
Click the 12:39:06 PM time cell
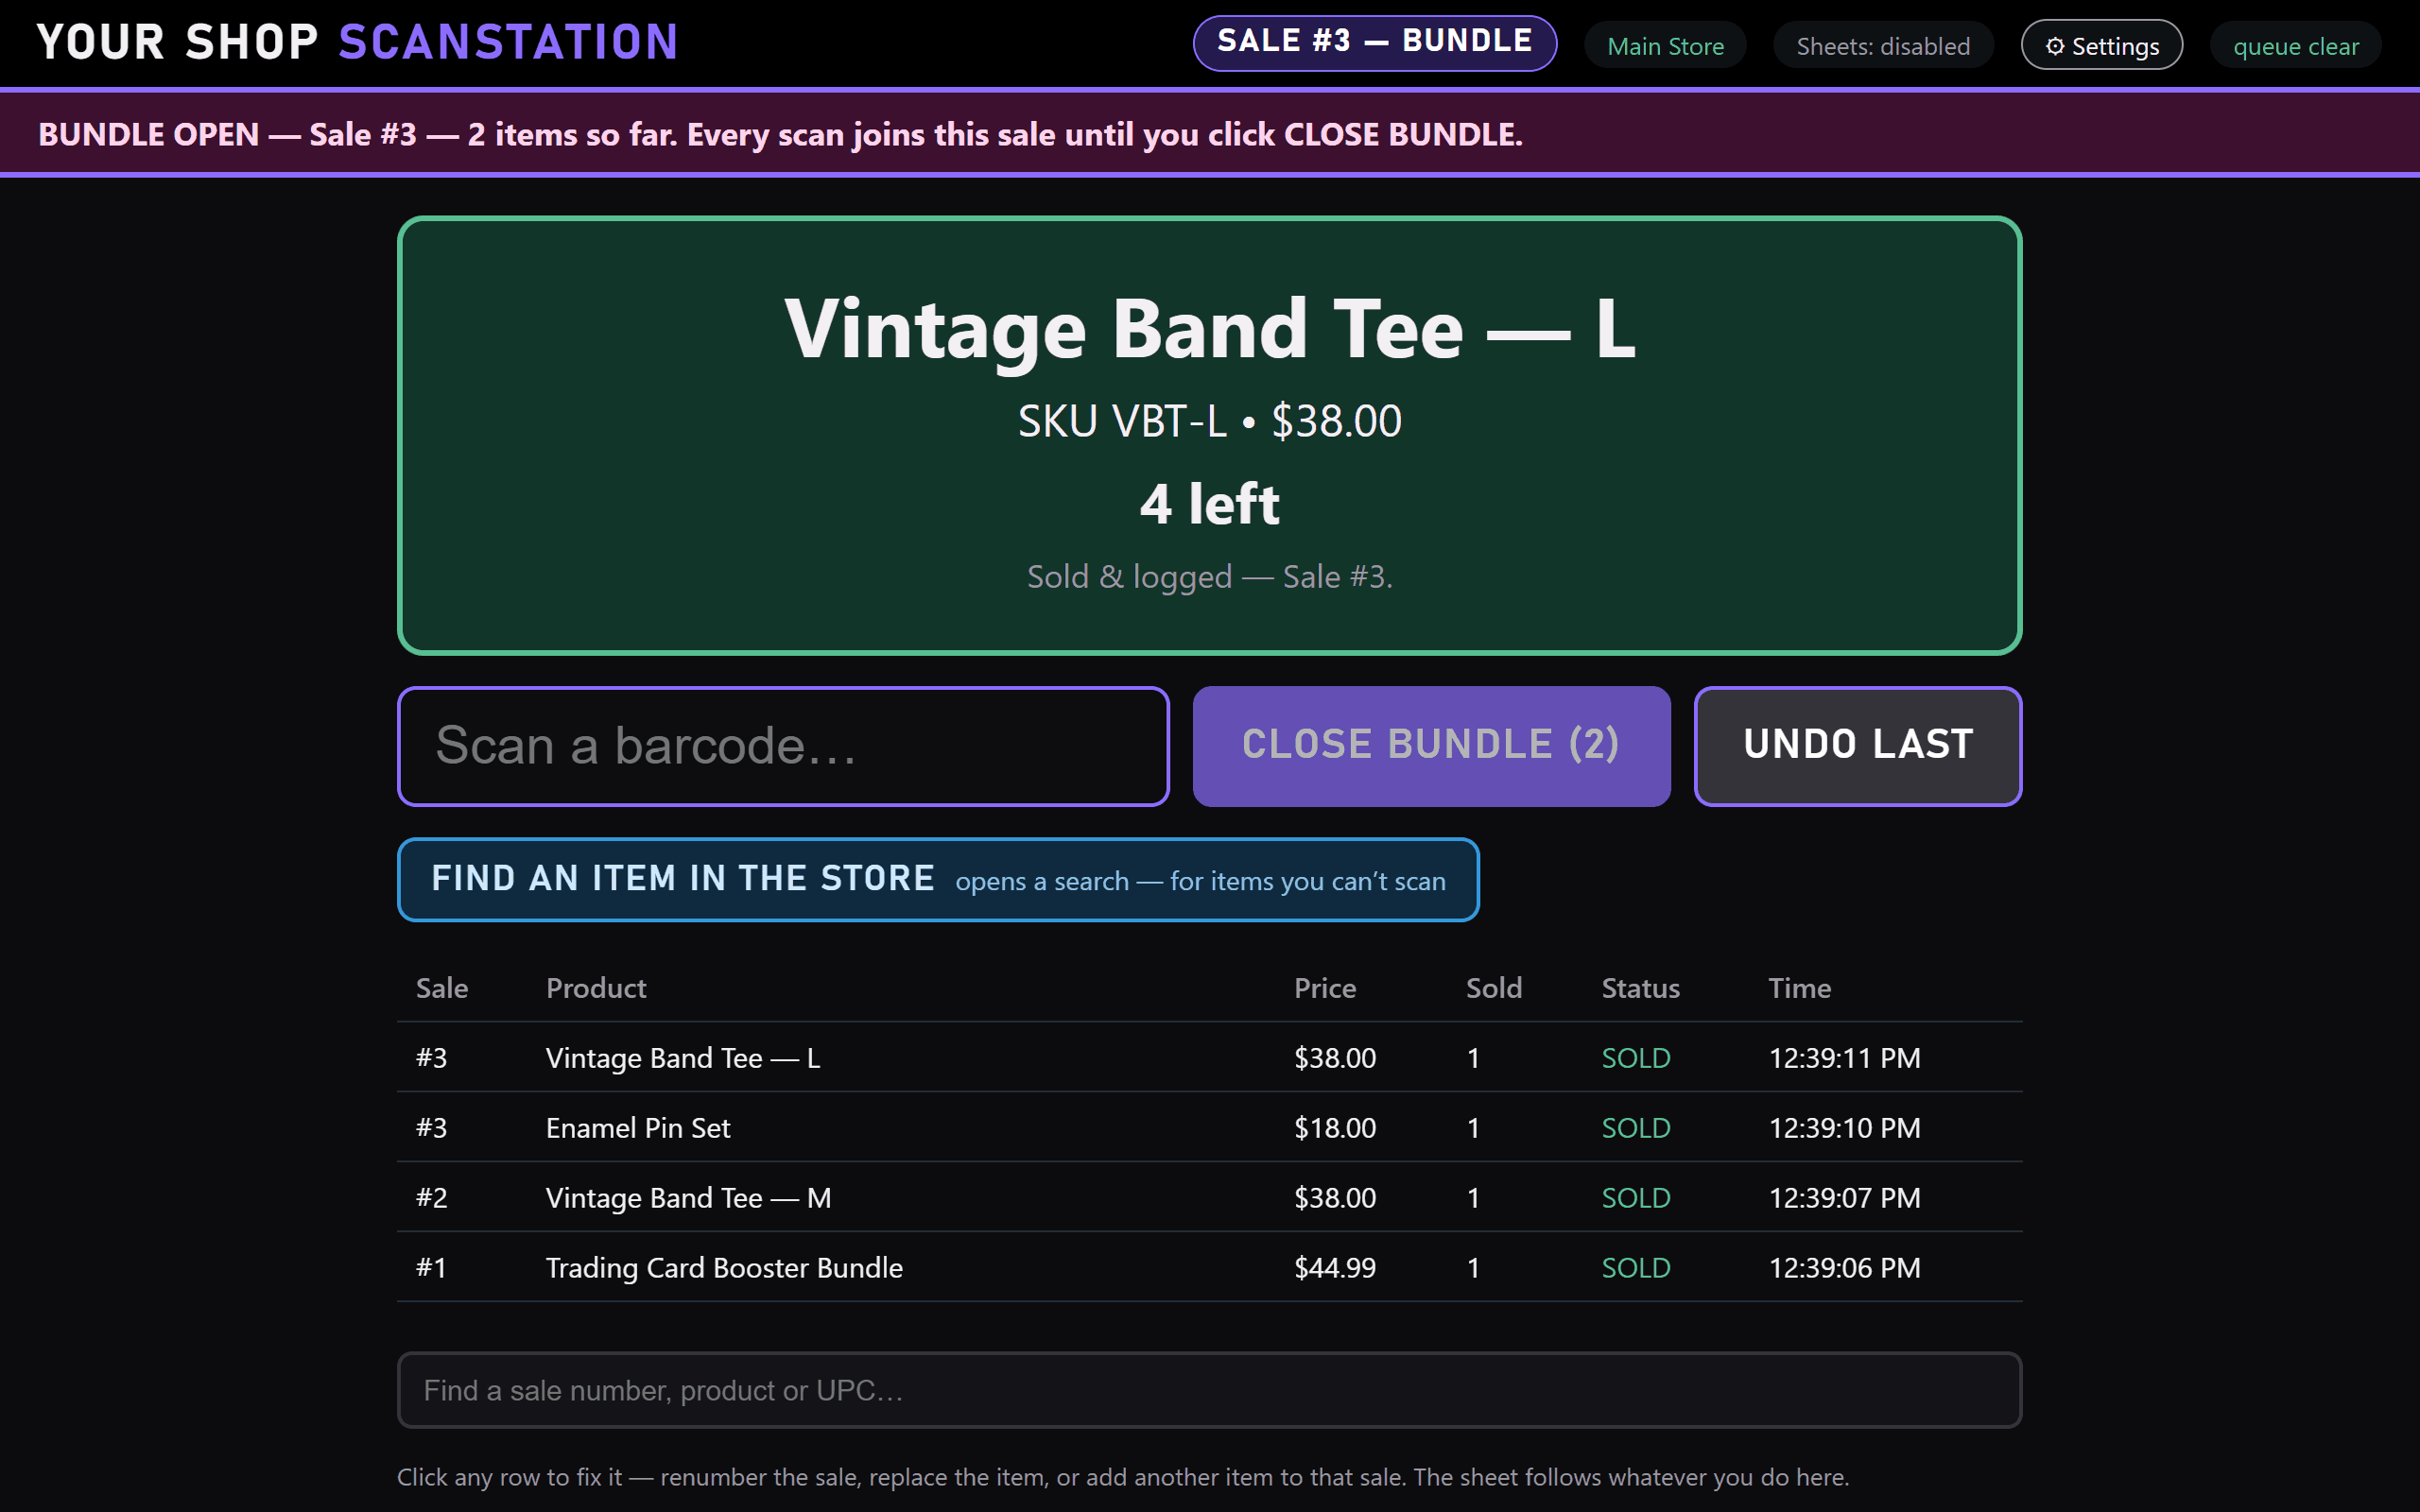tap(1844, 1267)
